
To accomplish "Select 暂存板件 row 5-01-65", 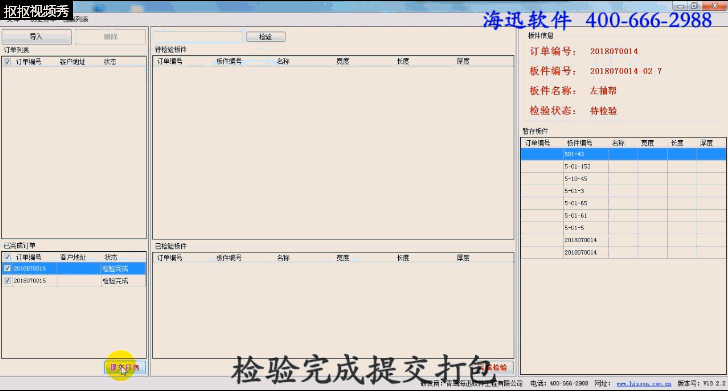I will click(623, 203).
